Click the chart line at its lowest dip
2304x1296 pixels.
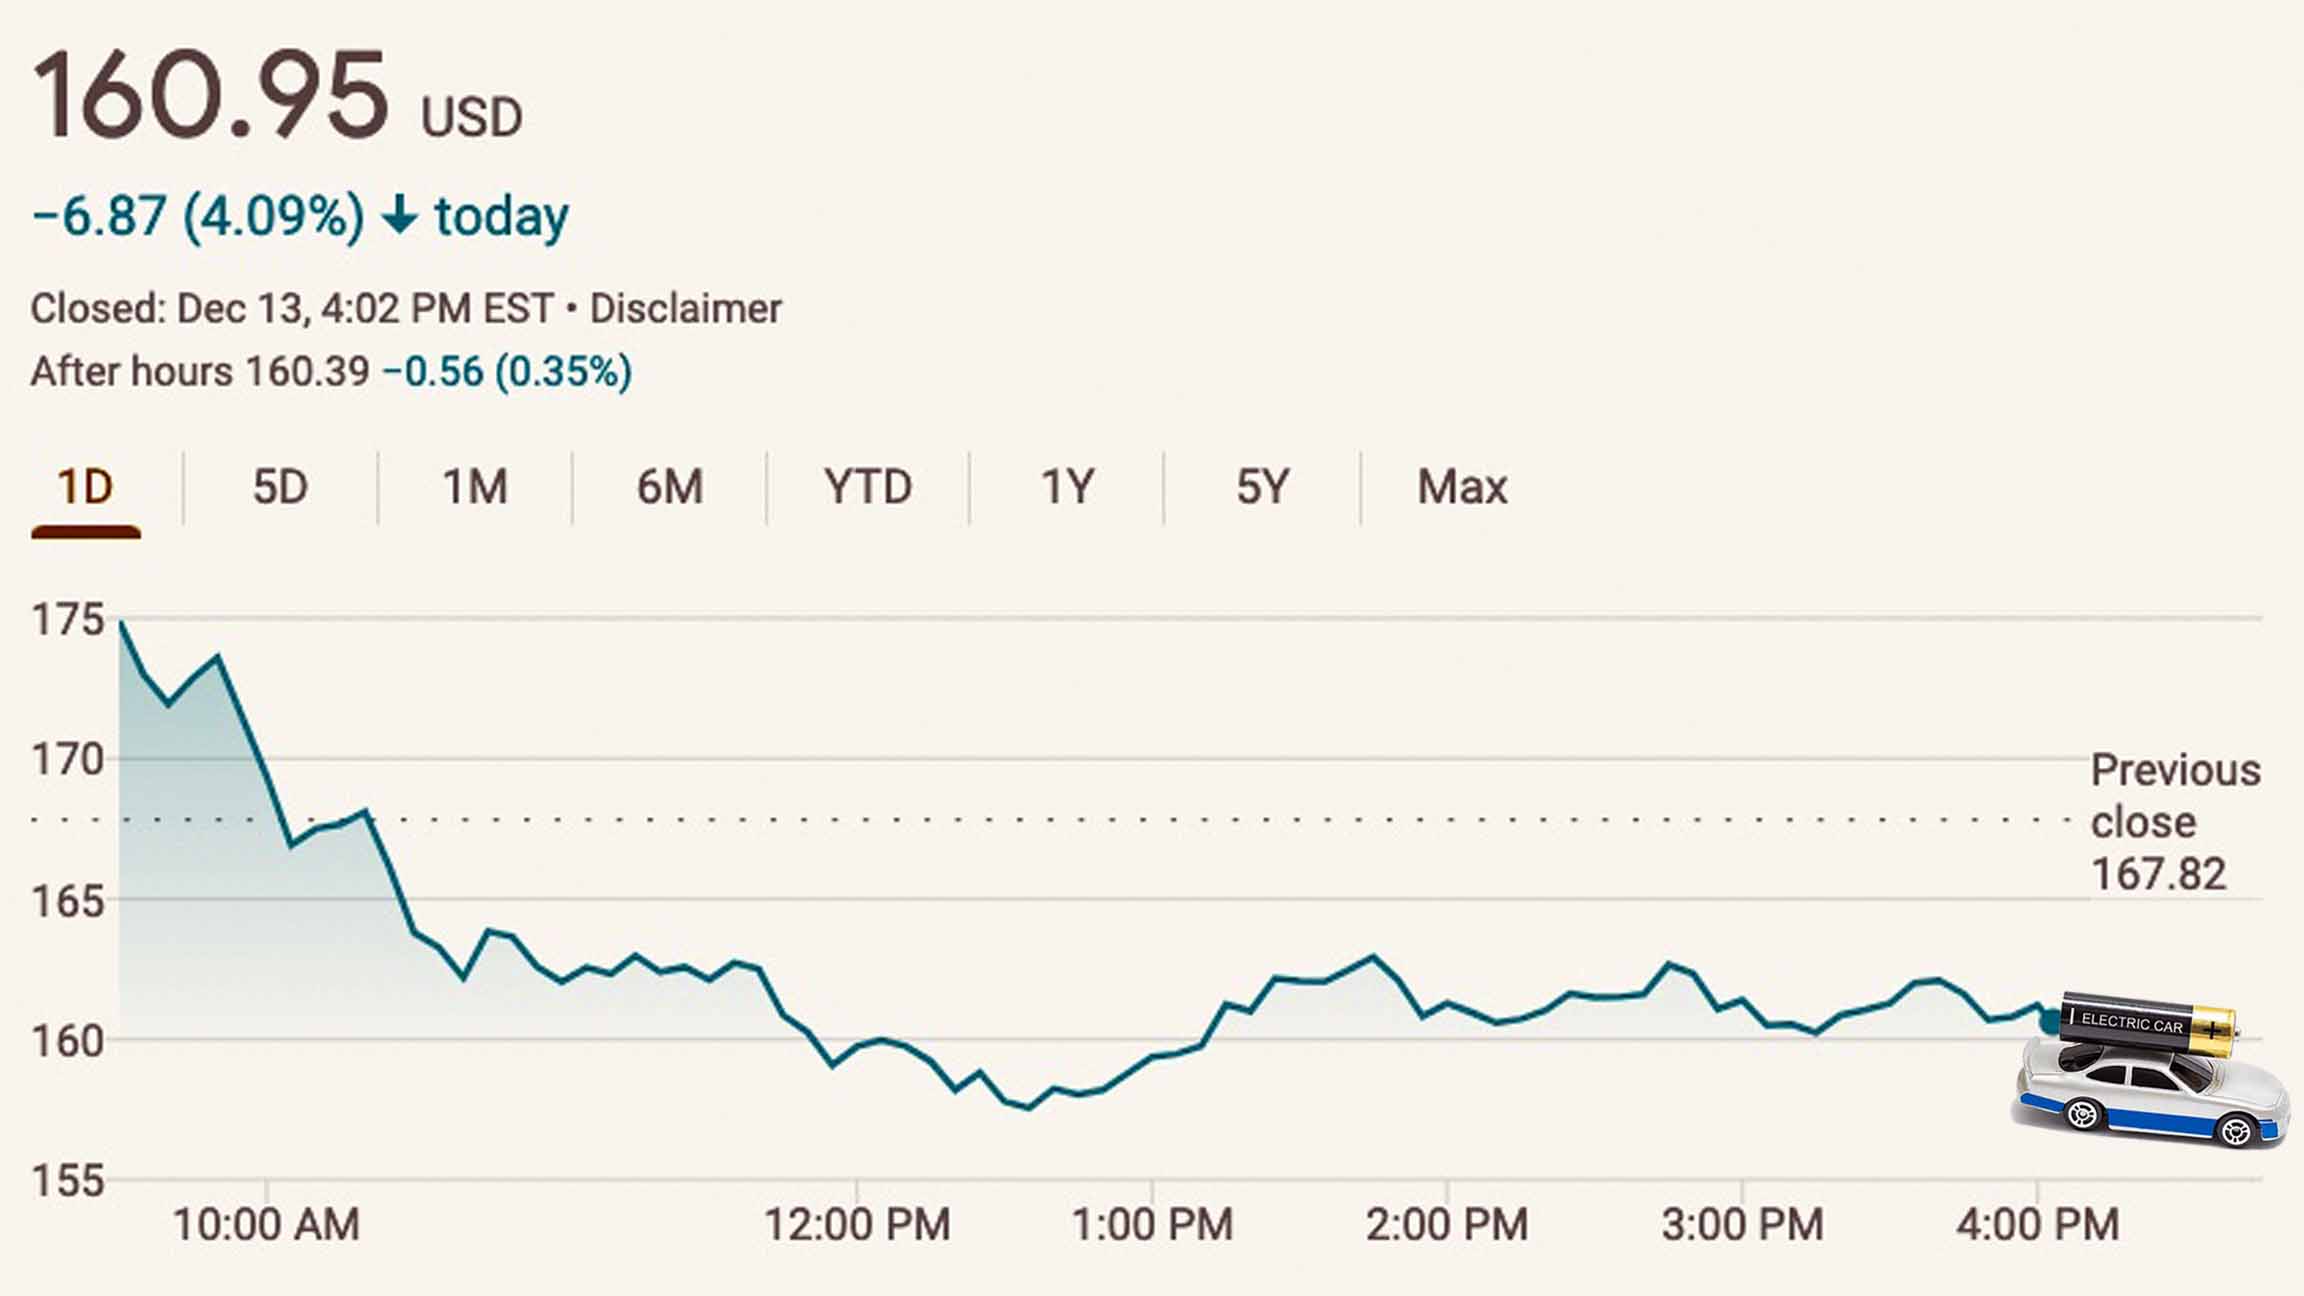point(1030,1110)
